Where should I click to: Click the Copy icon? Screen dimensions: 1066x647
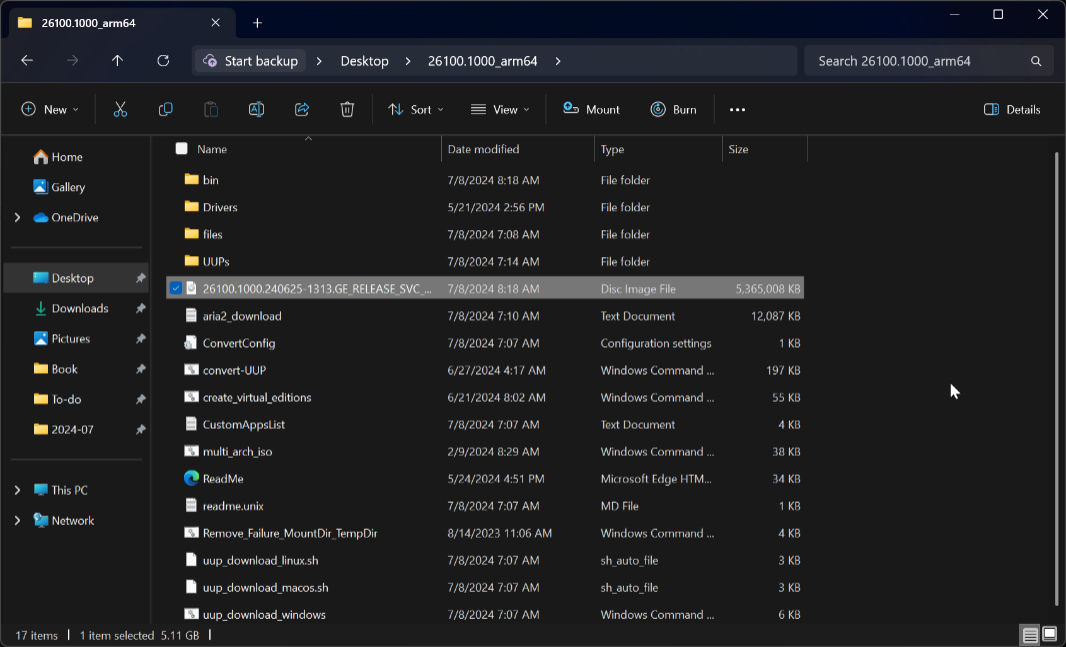point(165,109)
